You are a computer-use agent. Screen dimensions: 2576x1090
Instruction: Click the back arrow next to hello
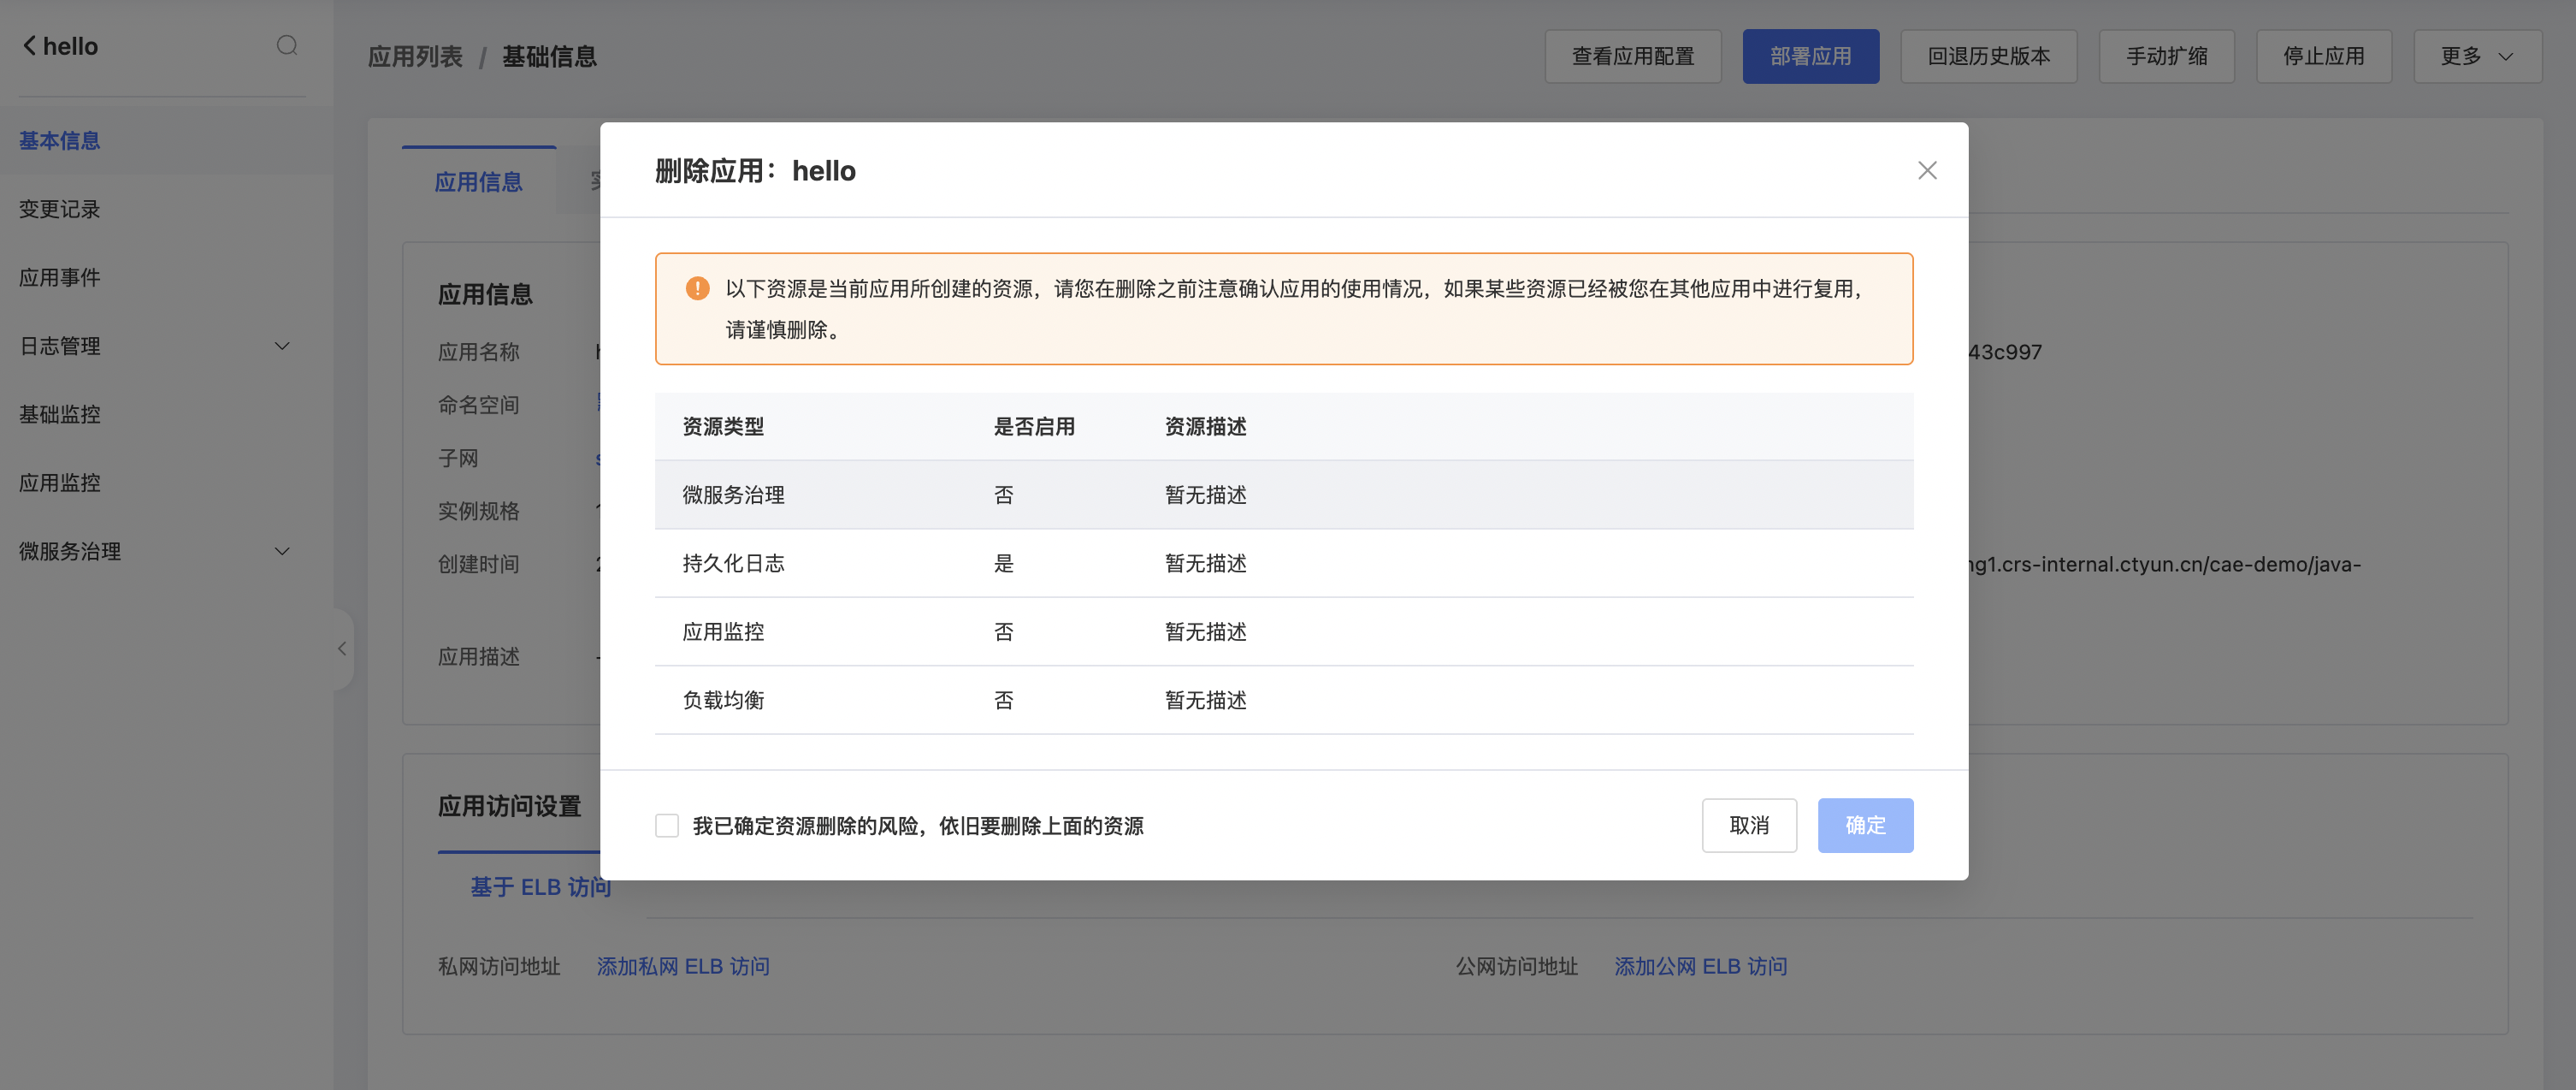click(x=30, y=46)
